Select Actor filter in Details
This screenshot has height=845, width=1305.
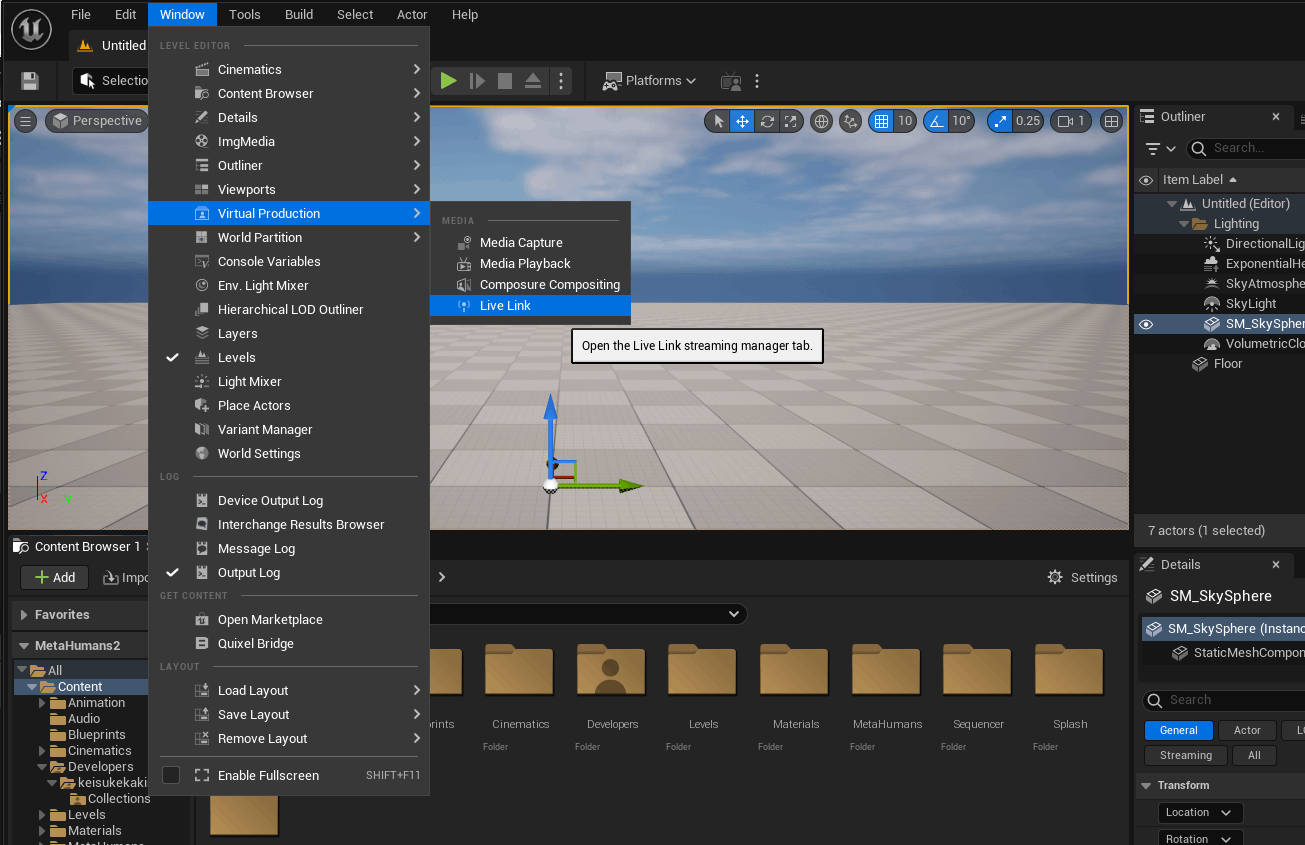tap(1247, 731)
